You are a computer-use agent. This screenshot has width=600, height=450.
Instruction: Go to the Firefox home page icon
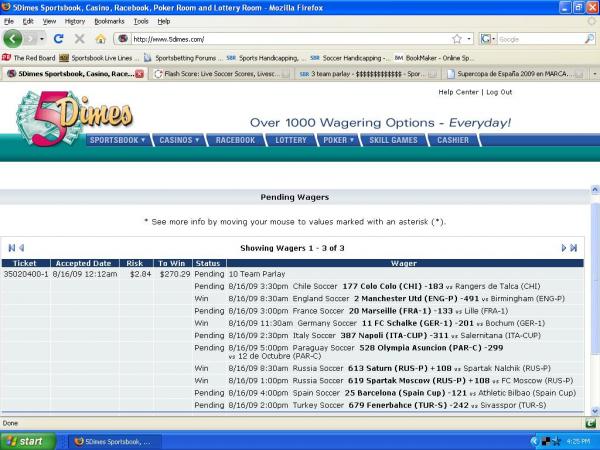pyautogui.click(x=100, y=39)
